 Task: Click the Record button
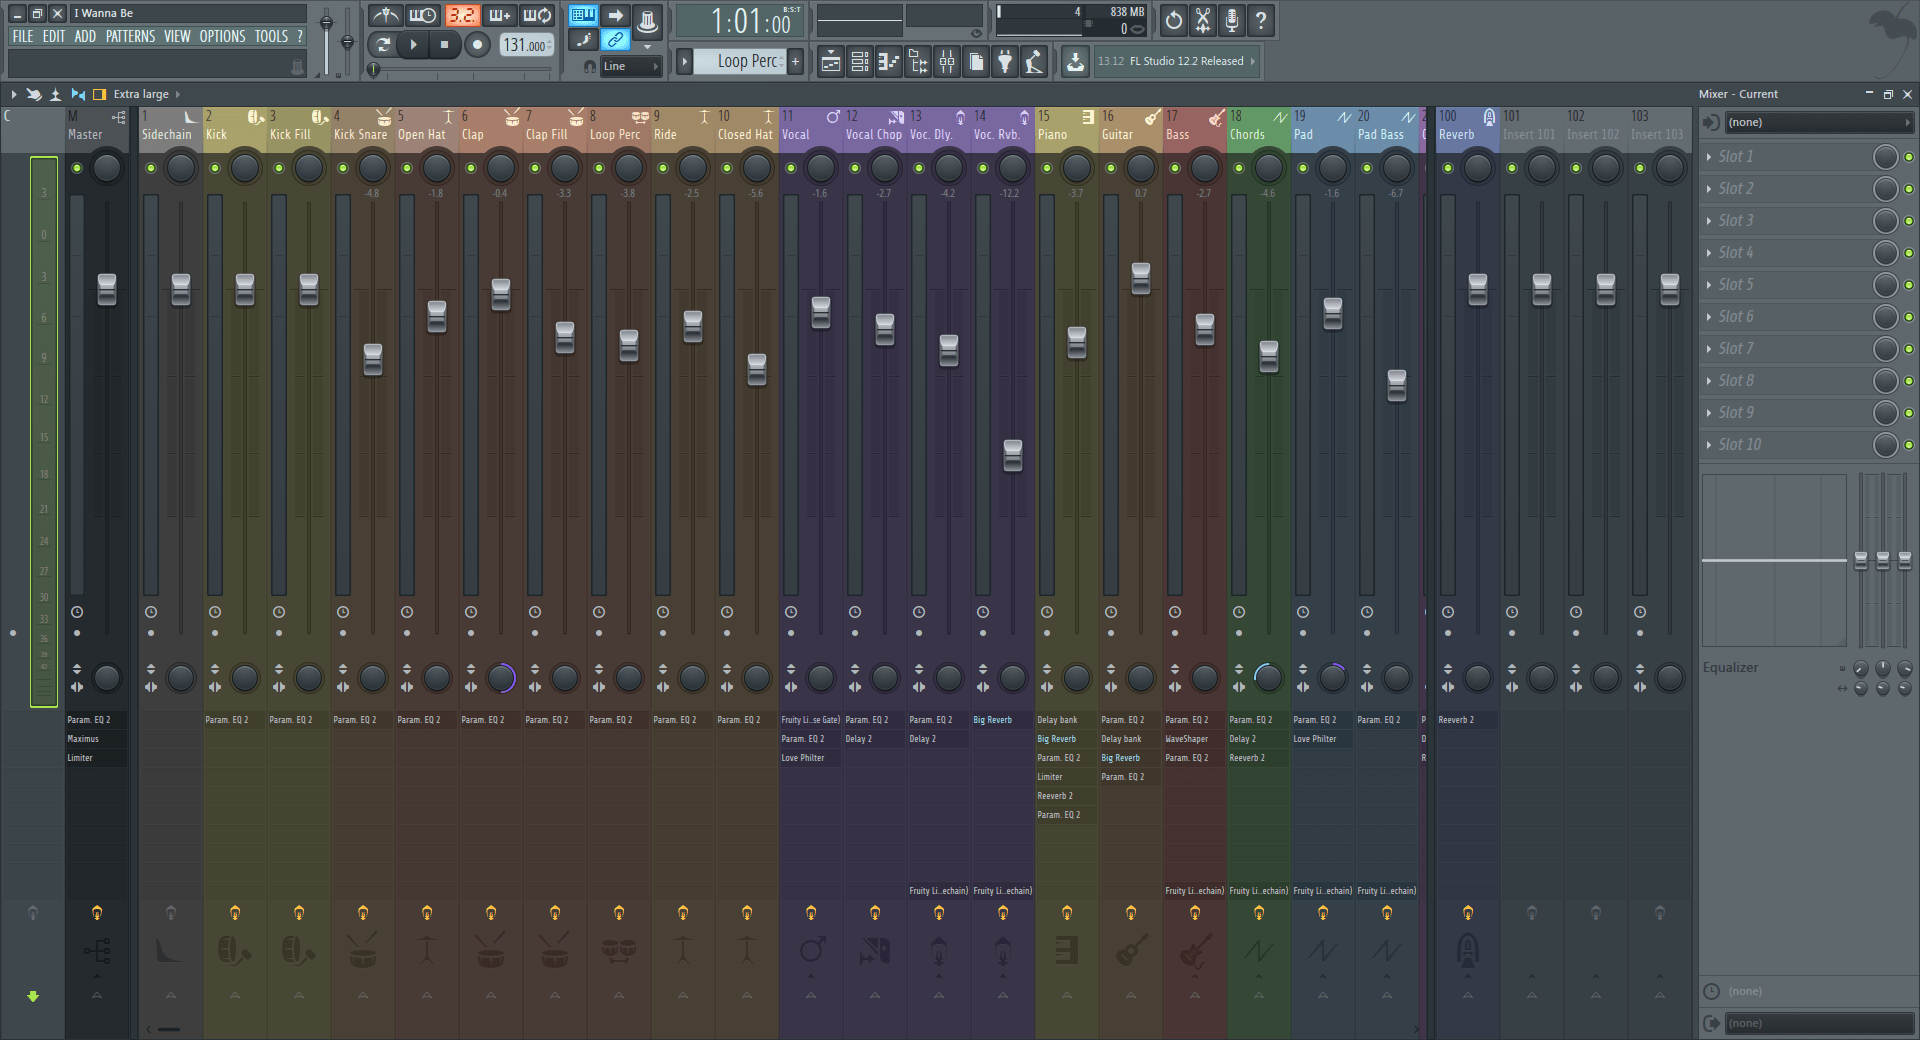(478, 44)
